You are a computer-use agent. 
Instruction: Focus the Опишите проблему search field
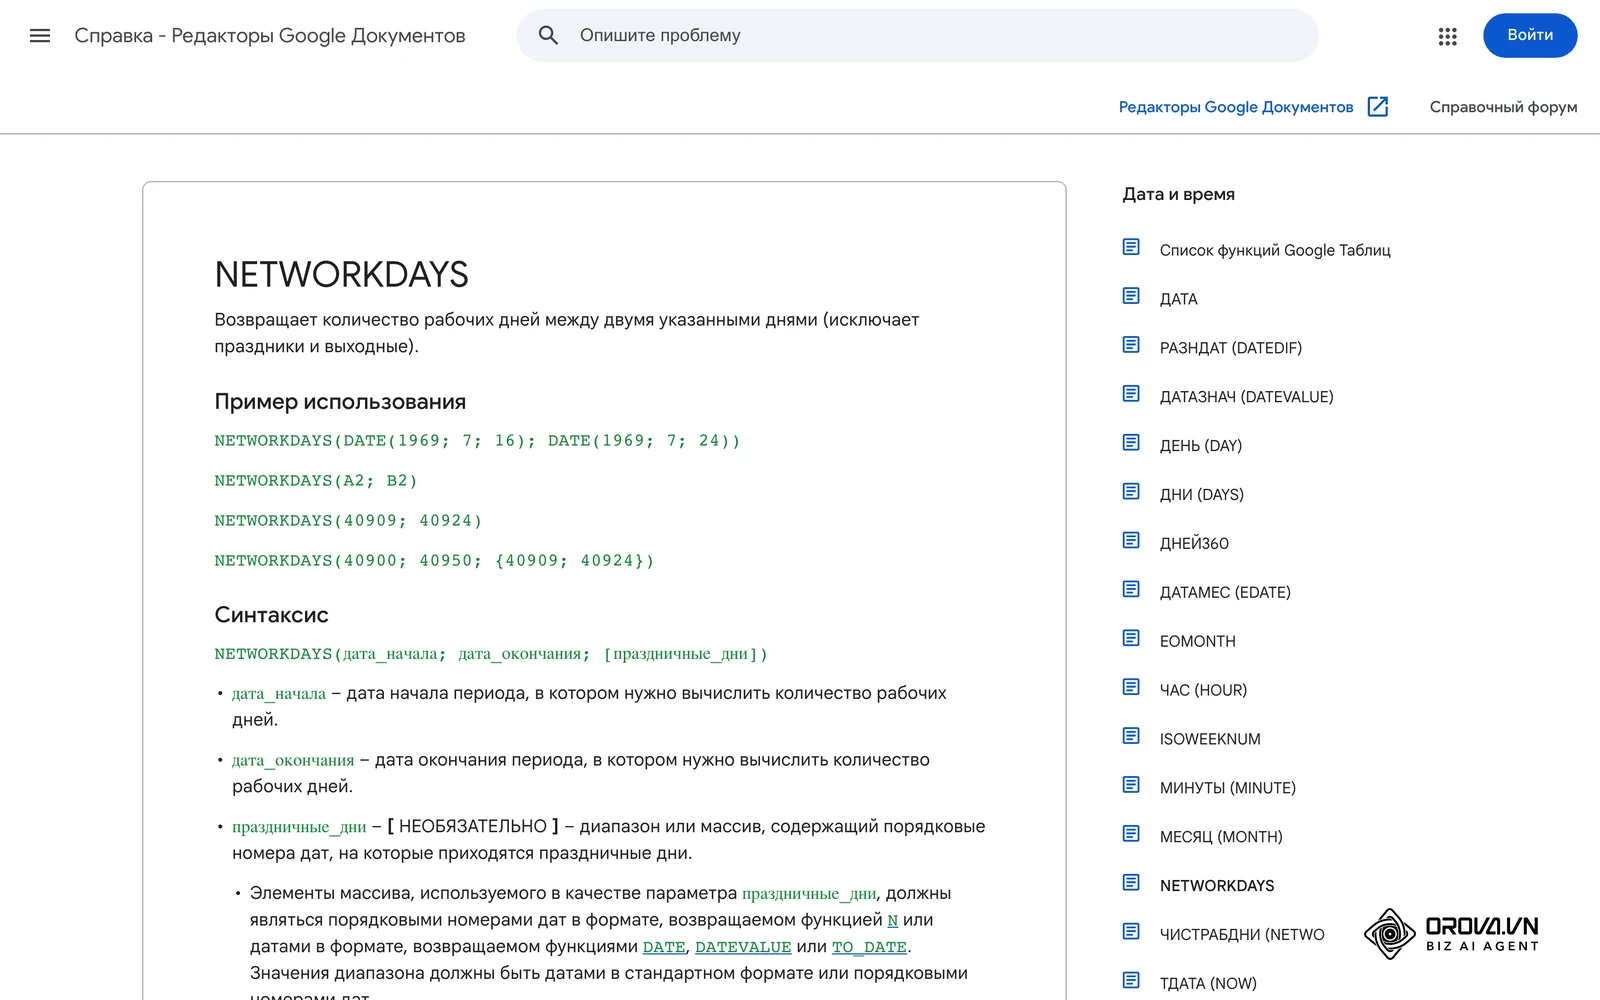point(917,35)
